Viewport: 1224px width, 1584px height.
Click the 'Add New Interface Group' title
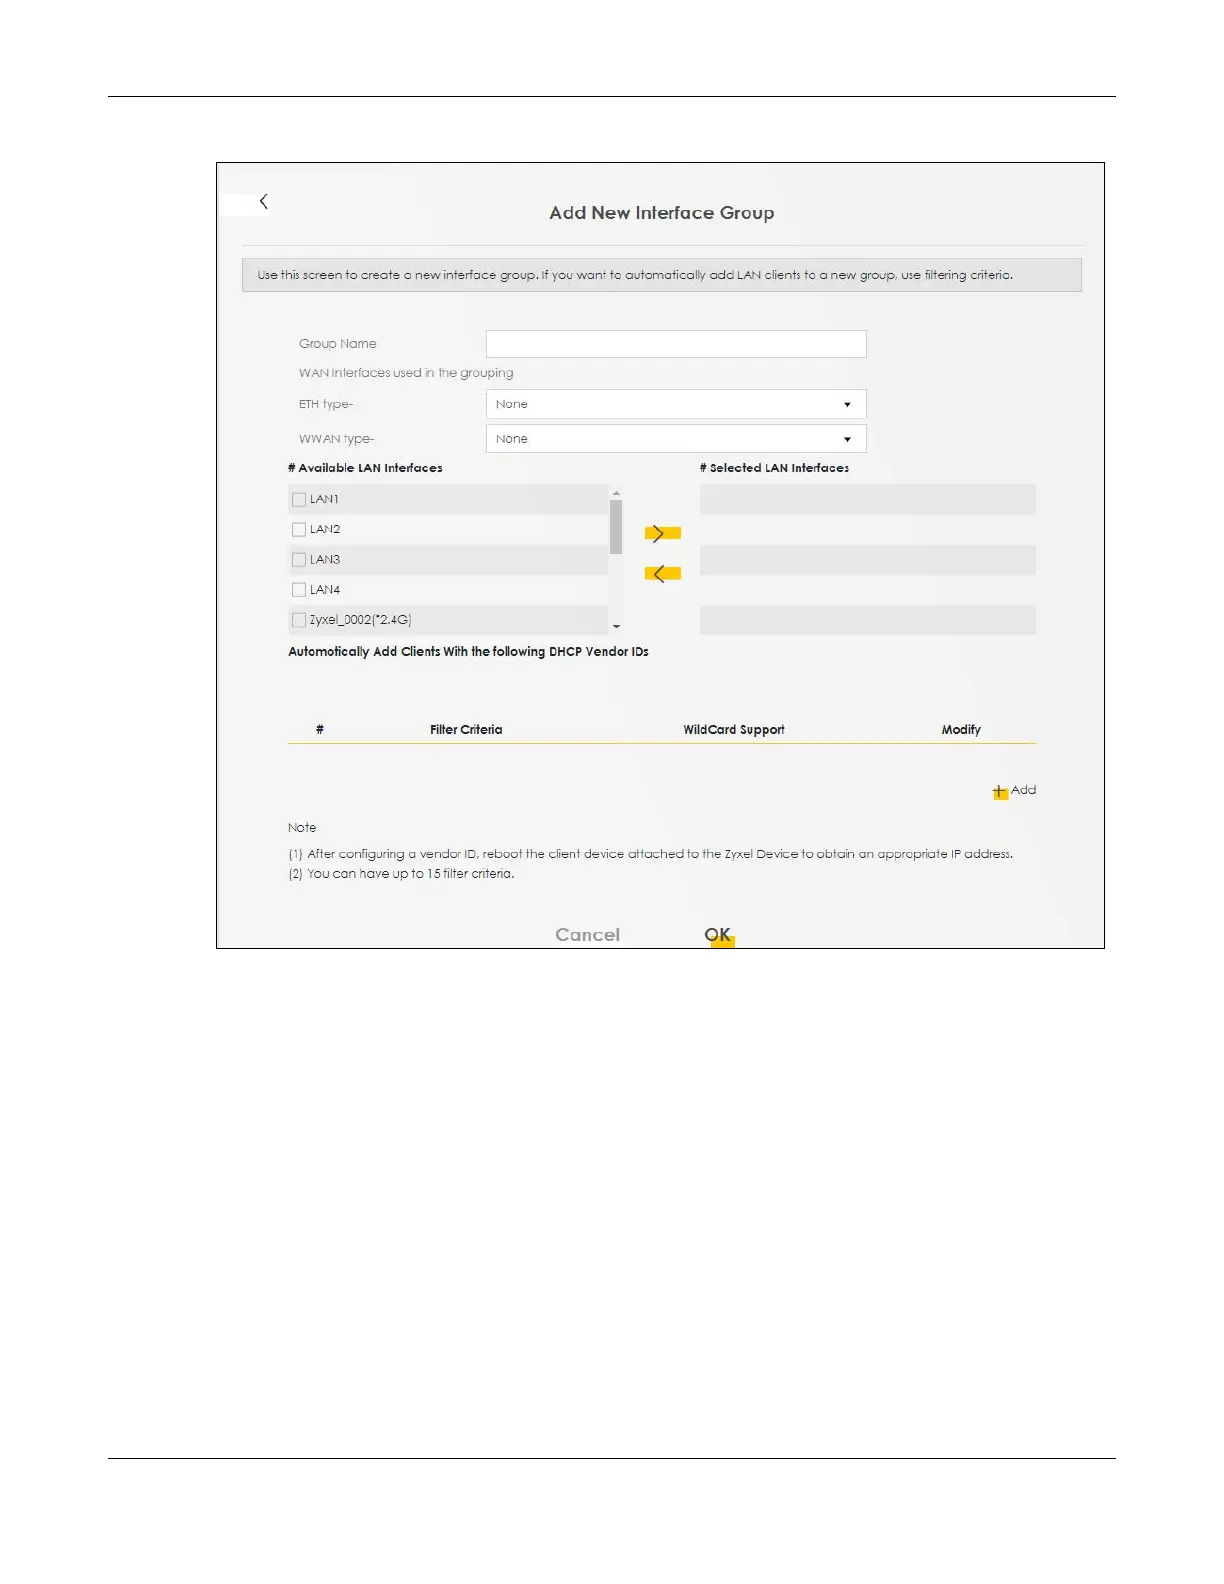(662, 213)
